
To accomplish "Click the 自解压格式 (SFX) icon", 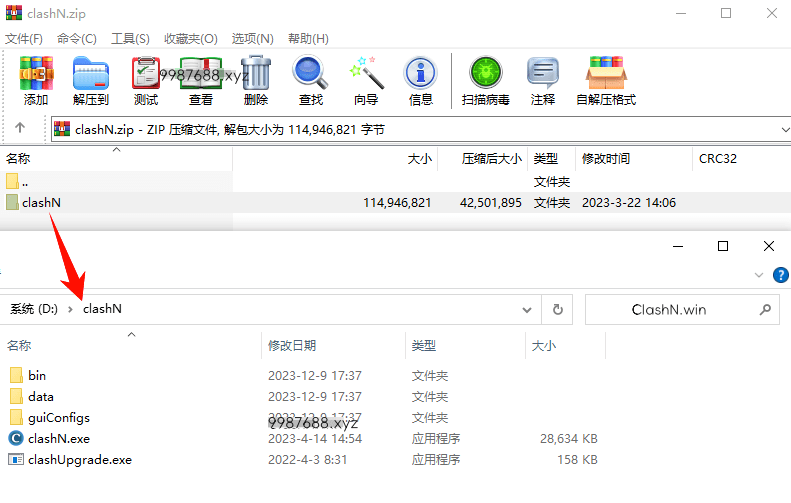I will (606, 73).
